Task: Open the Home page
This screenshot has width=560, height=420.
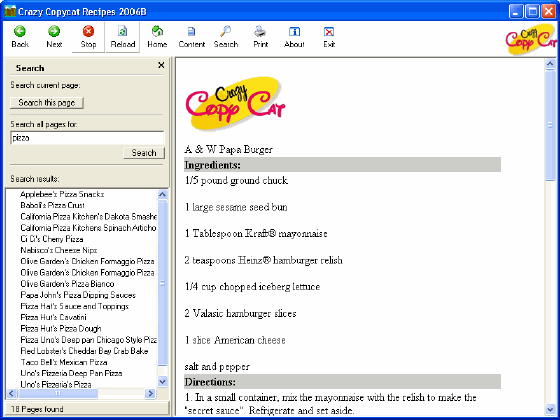Action: point(157,37)
